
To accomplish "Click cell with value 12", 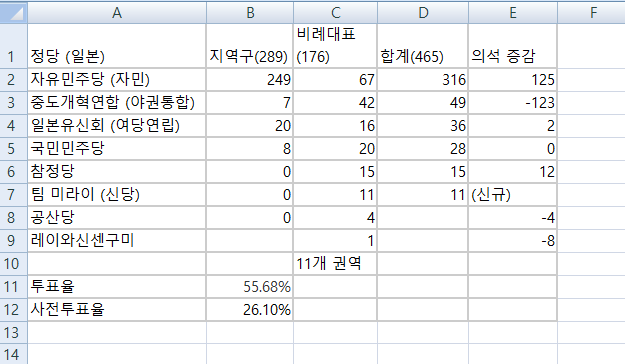I will [x=513, y=172].
